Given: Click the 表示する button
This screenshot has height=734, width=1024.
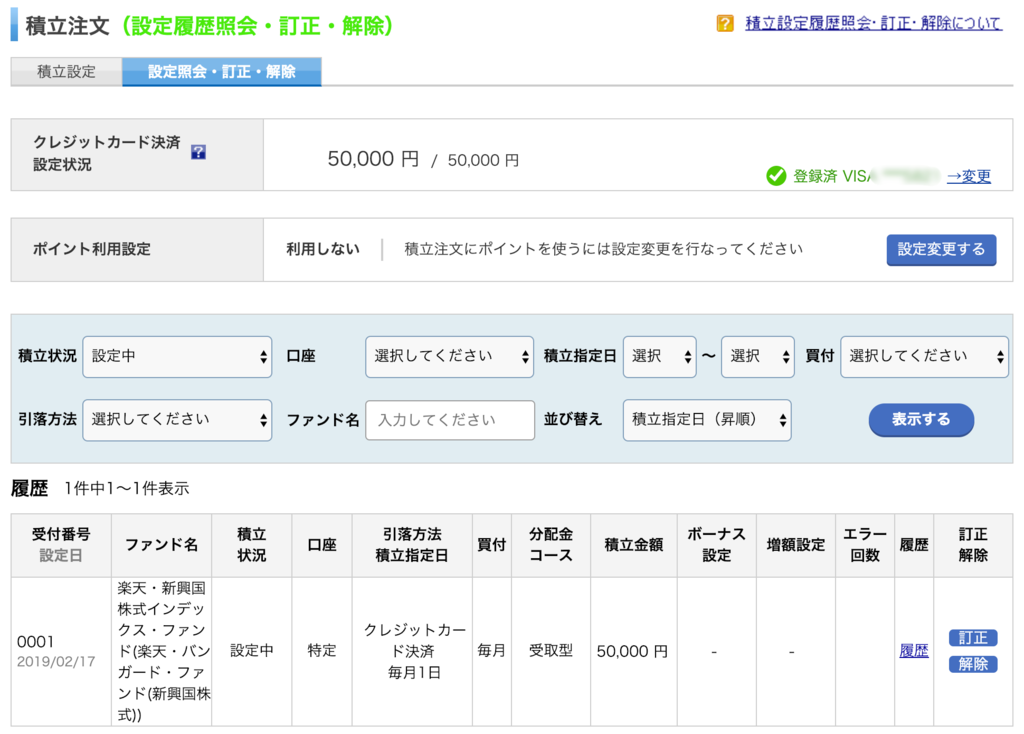Looking at the screenshot, I should pos(921,419).
